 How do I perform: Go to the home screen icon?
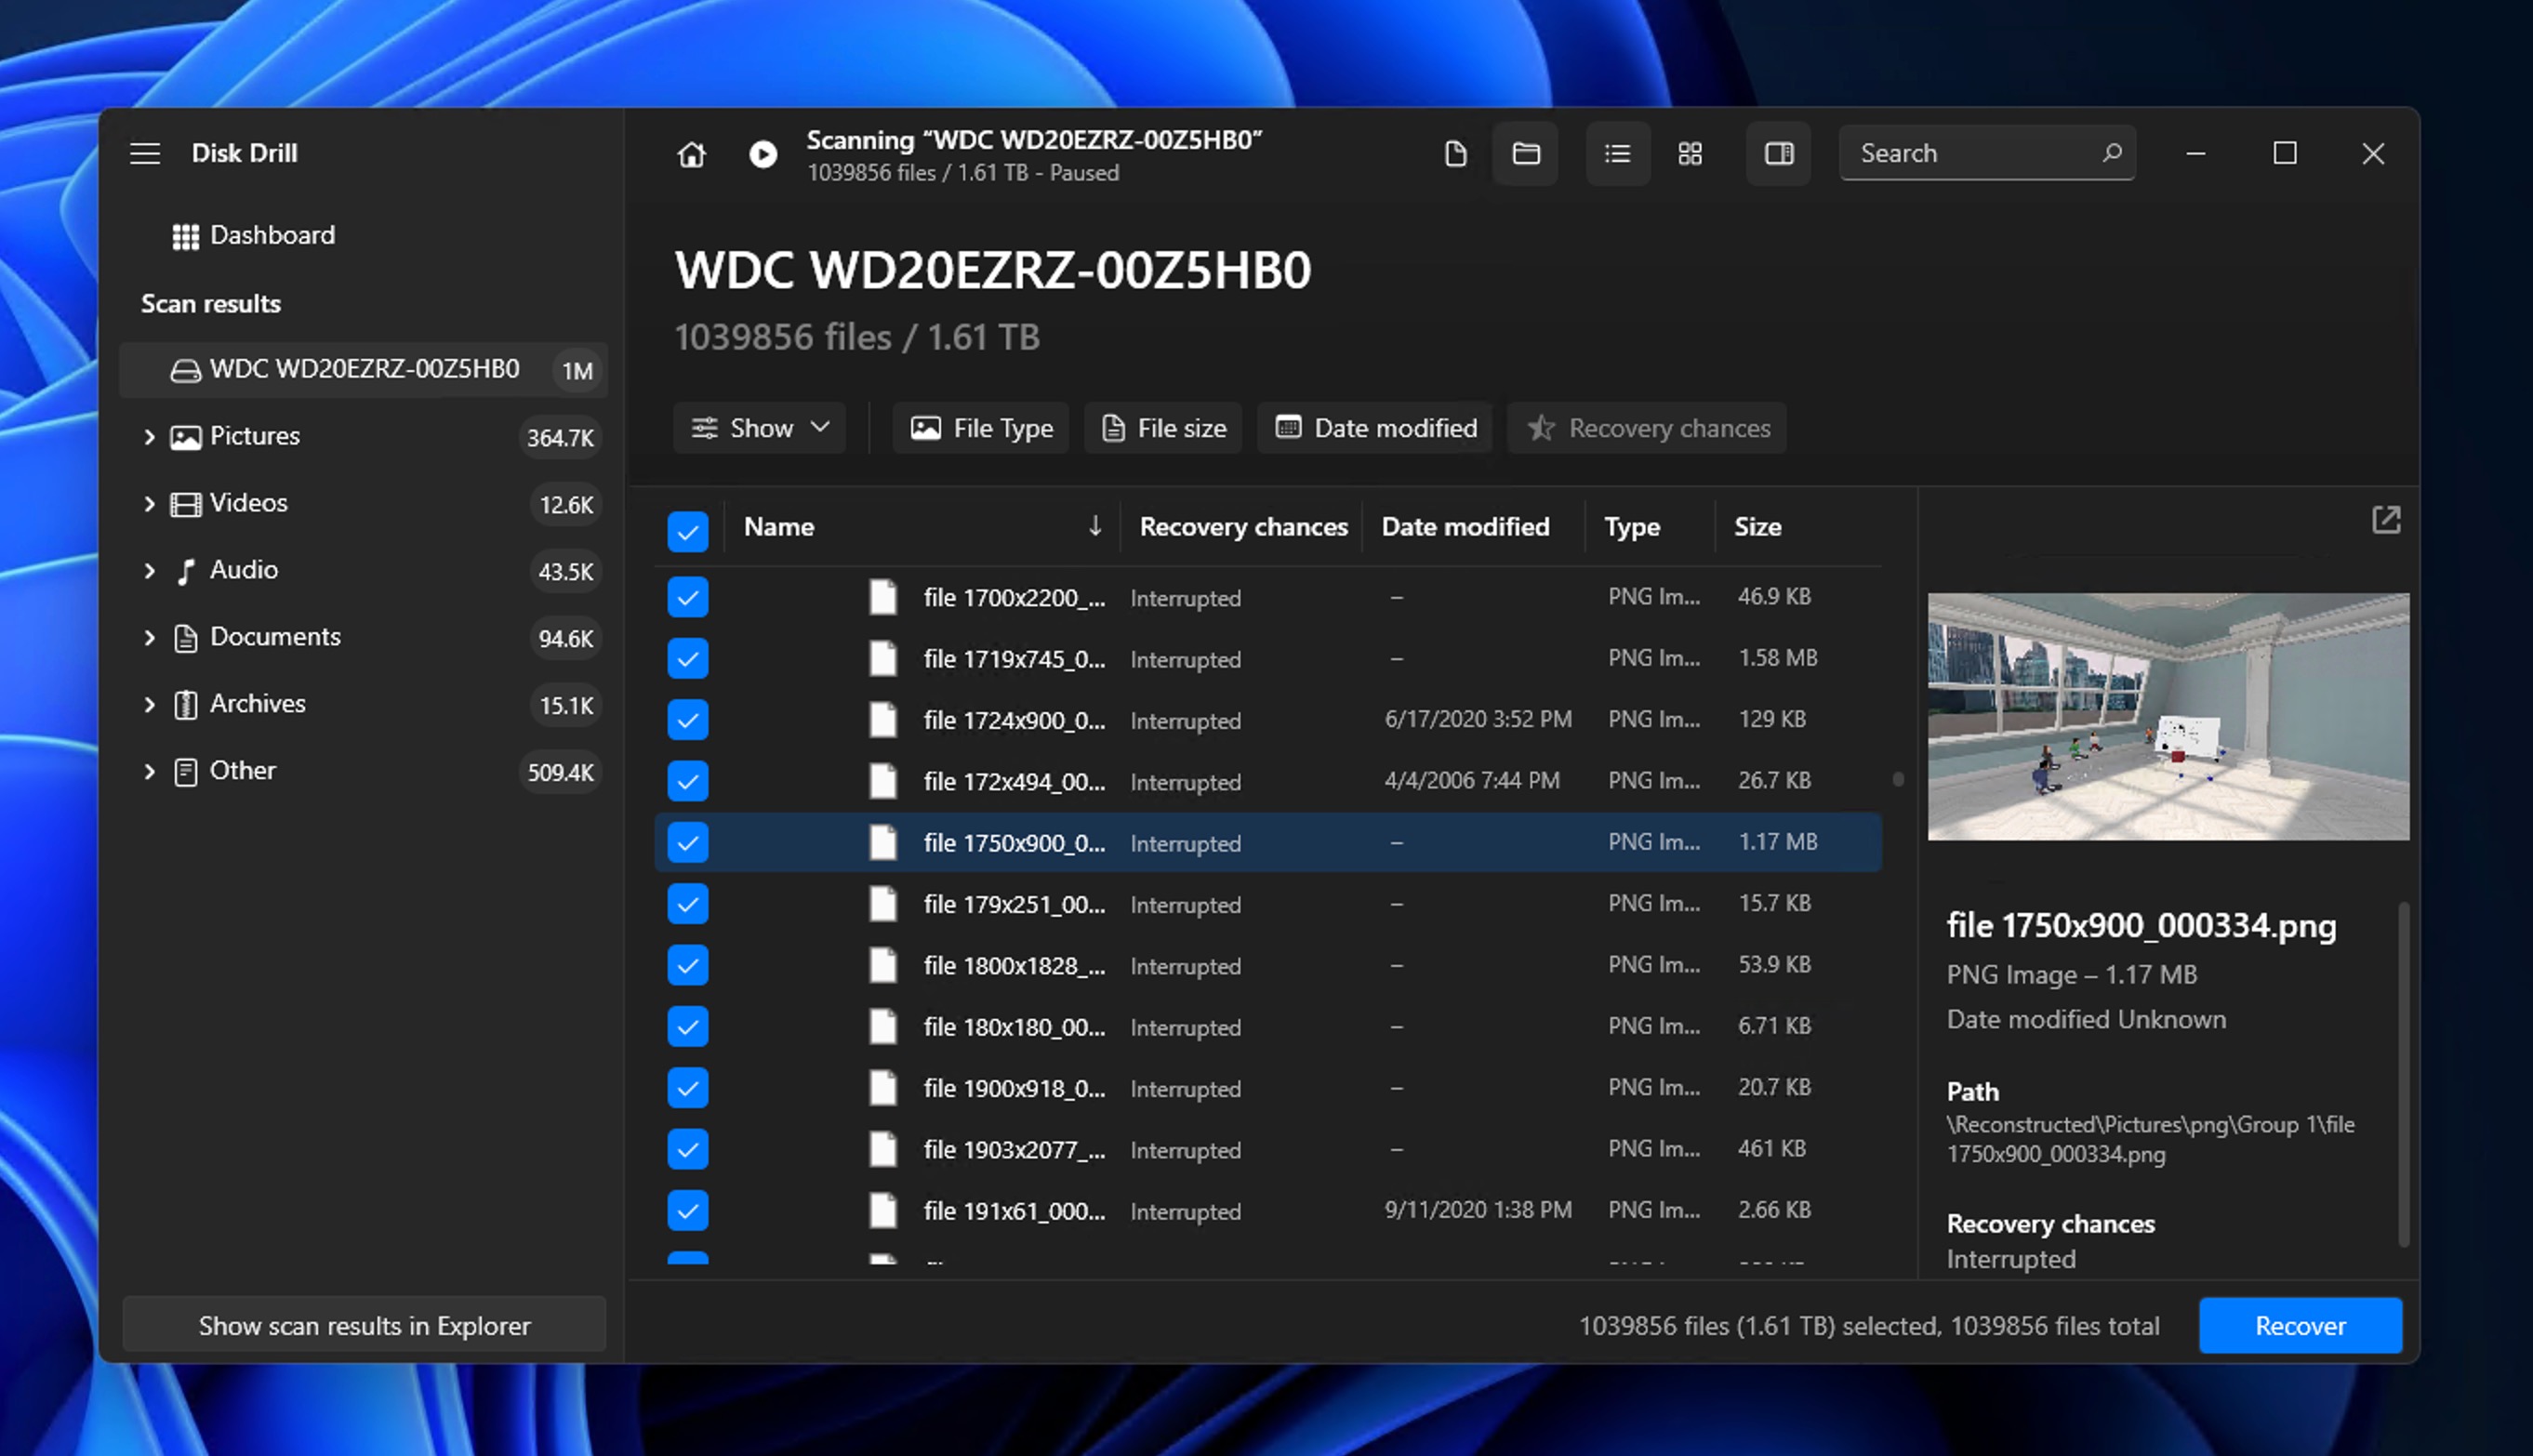[x=691, y=154]
